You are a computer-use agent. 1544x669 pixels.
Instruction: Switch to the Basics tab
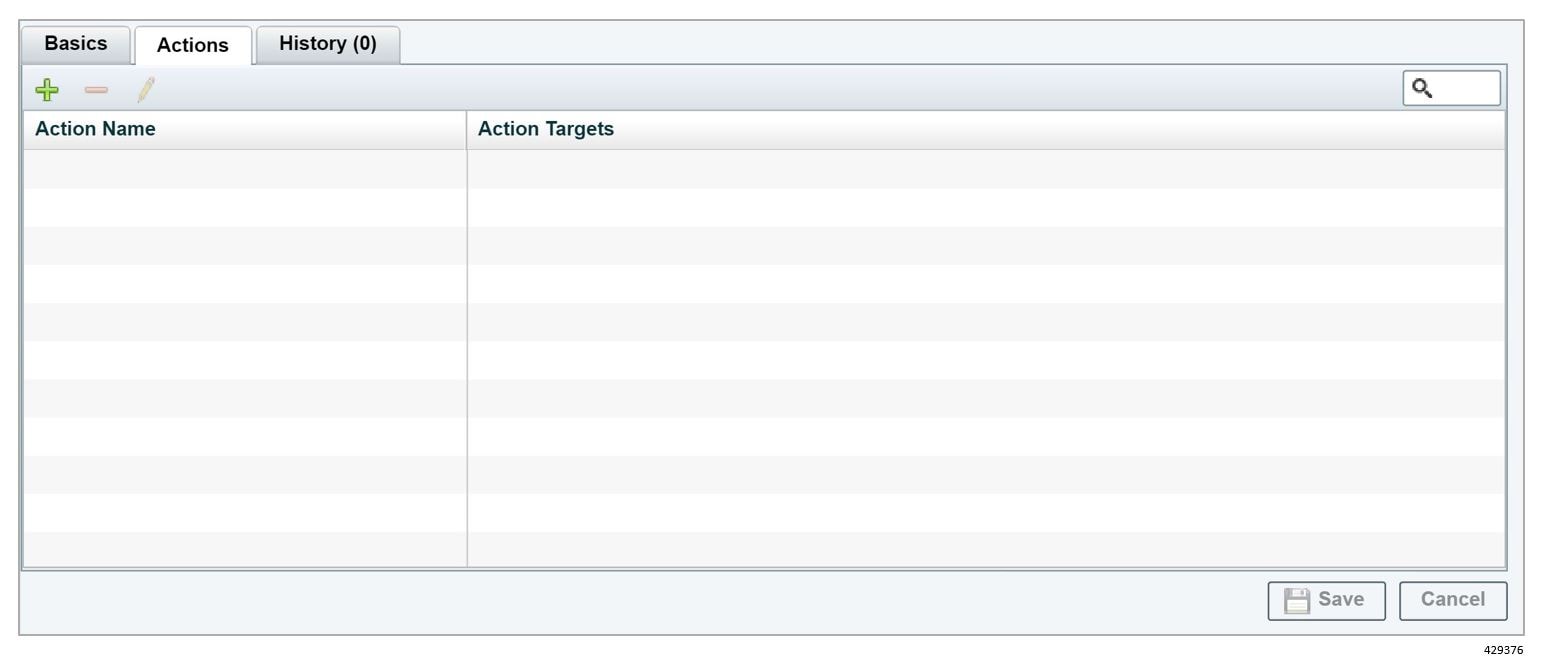click(76, 44)
